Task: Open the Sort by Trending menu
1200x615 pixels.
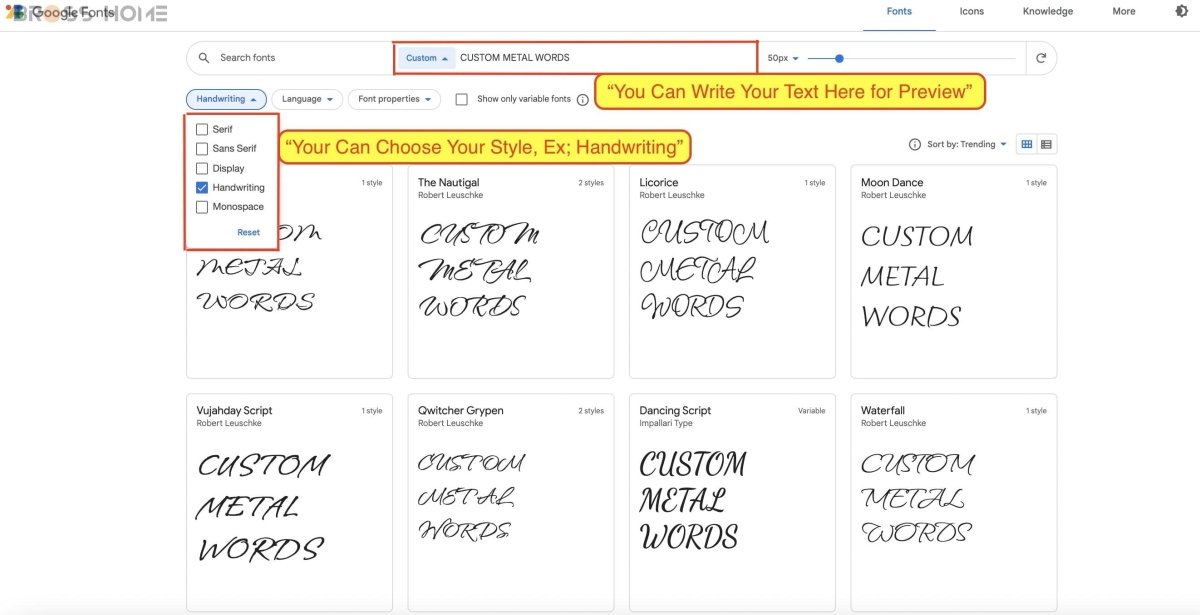Action: pyautogui.click(x=966, y=145)
